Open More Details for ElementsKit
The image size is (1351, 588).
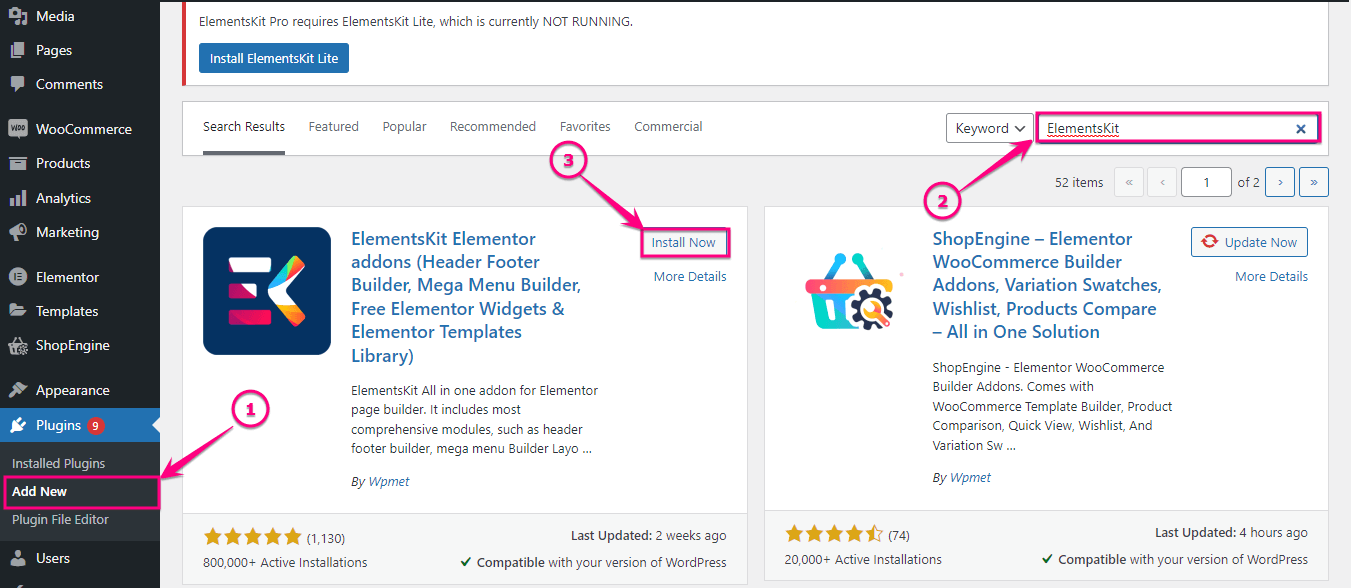click(x=690, y=276)
